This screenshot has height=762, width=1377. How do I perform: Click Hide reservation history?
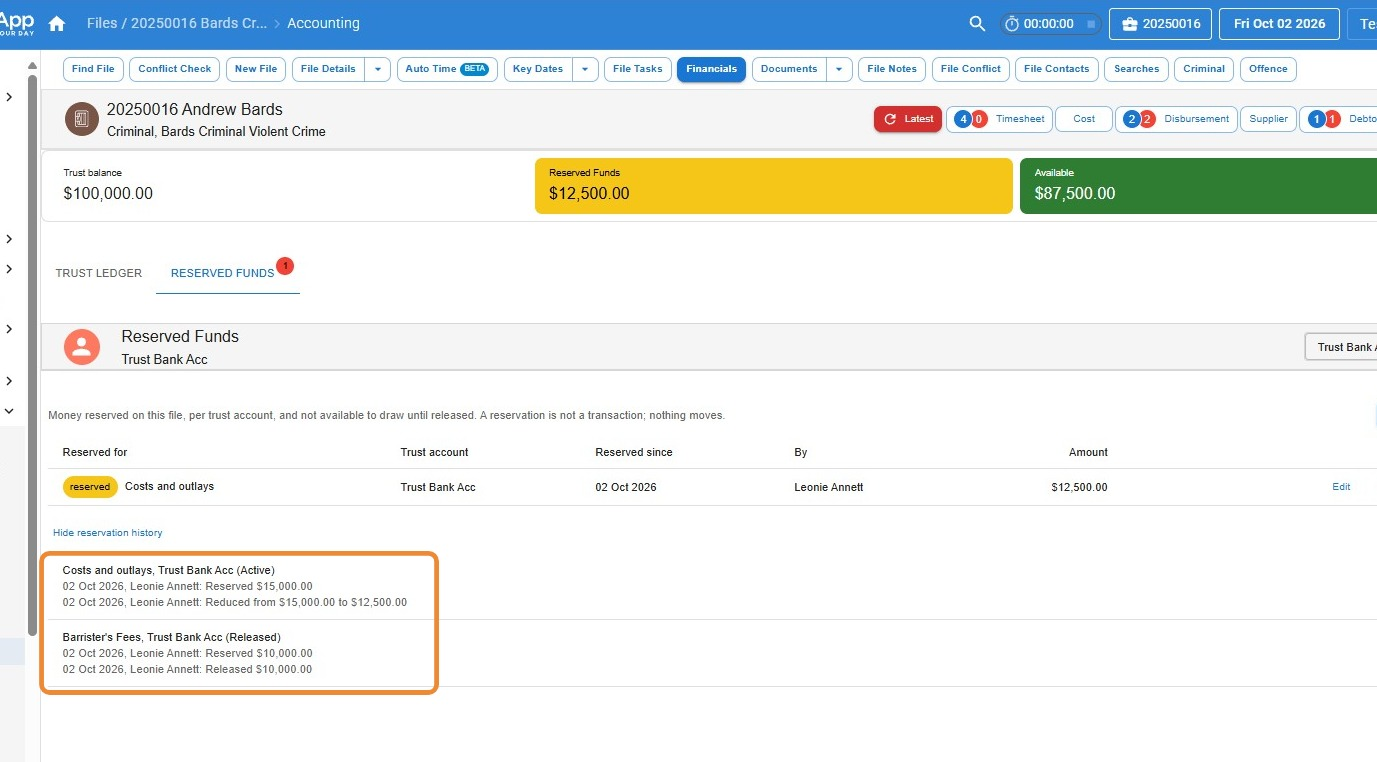pyautogui.click(x=107, y=533)
